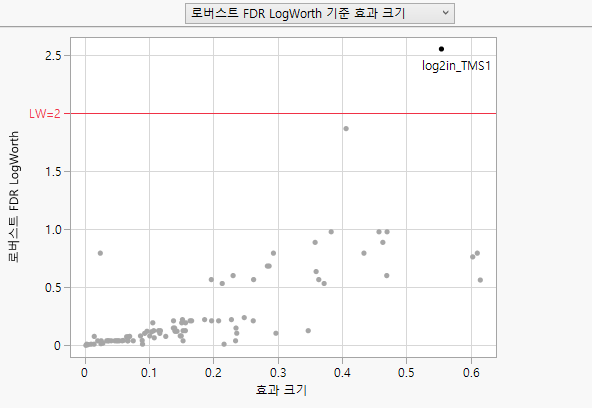Click the 1.5 y-axis tick label
This screenshot has width=592, height=408.
[x=53, y=172]
